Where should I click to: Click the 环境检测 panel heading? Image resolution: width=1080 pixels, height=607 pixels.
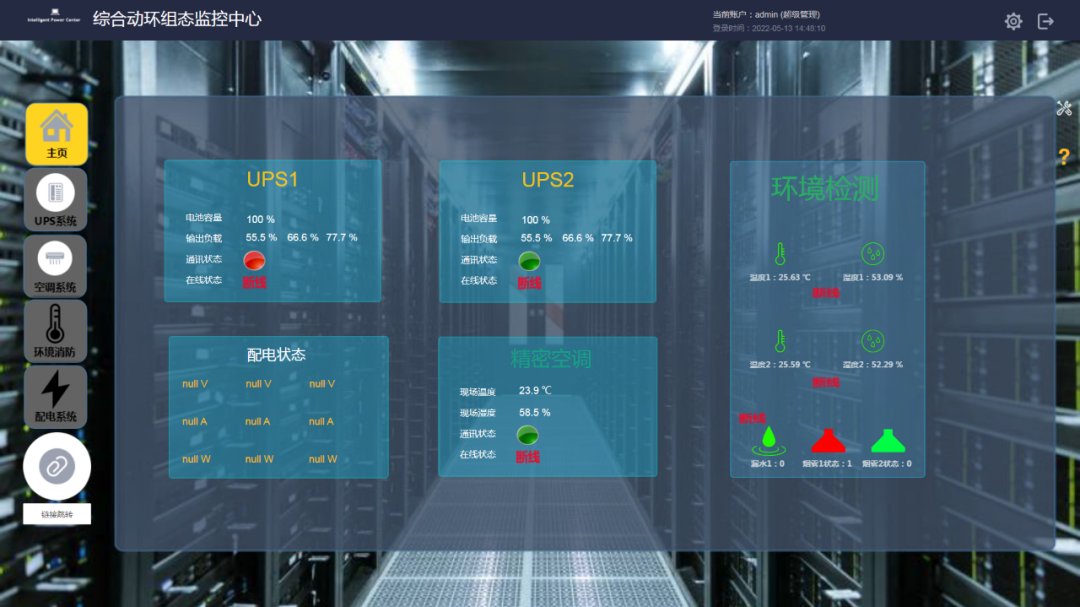[825, 188]
